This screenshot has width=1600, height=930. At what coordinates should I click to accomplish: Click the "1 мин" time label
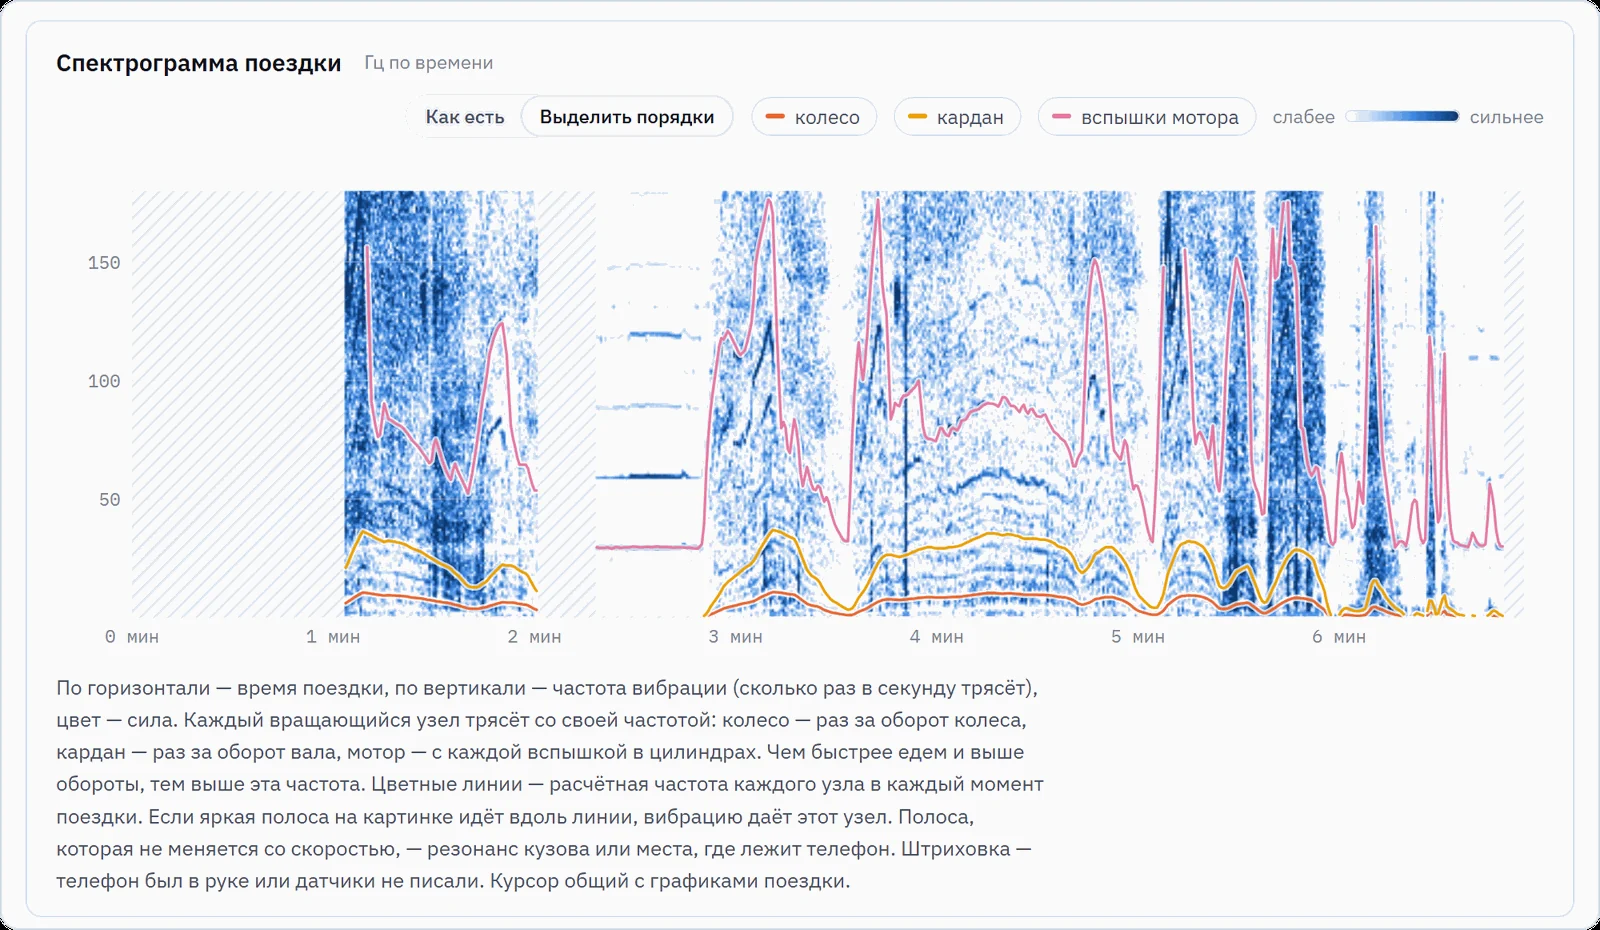point(333,637)
